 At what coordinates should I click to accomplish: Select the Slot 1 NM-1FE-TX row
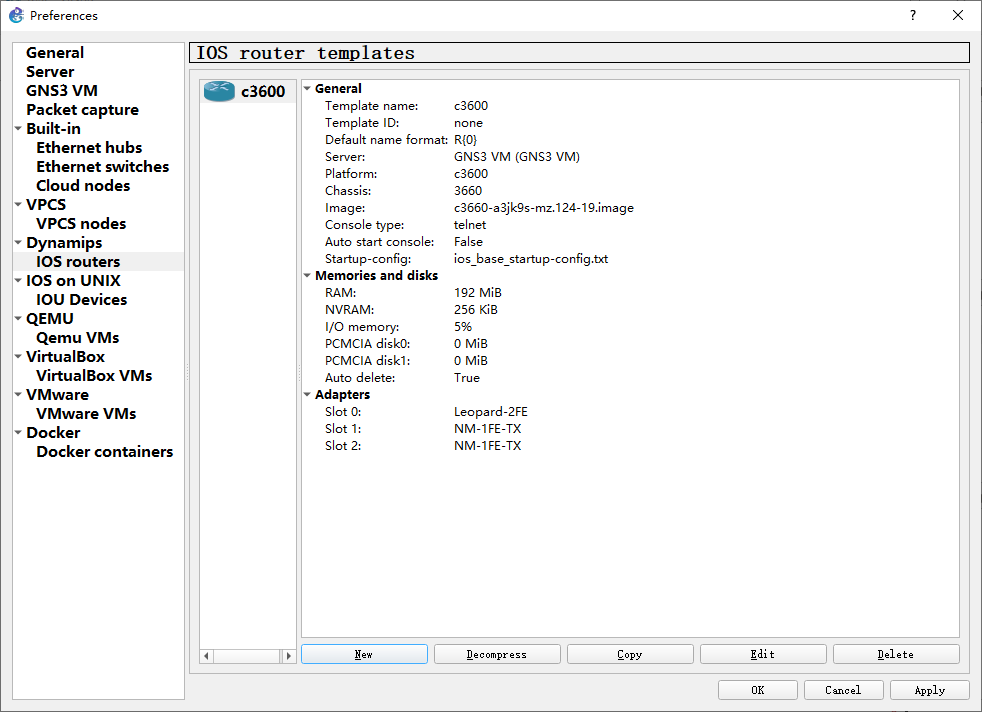click(630, 428)
